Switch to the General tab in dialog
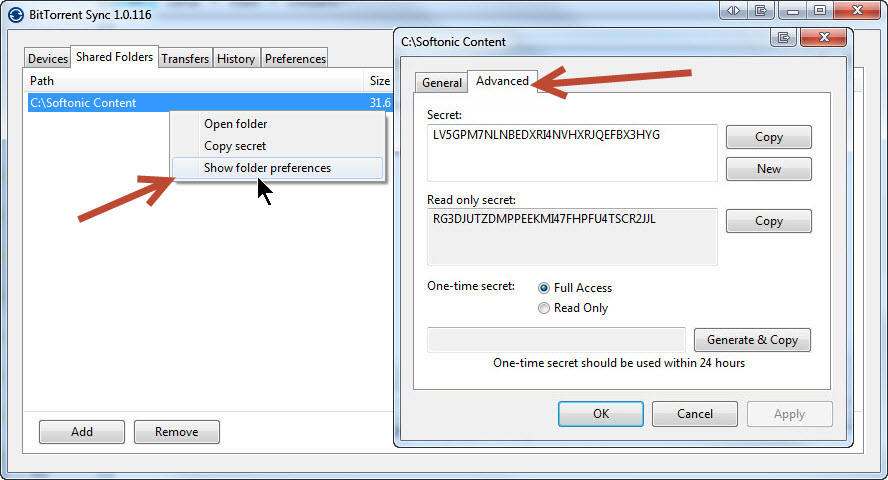The width and height of the screenshot is (888, 480). click(442, 83)
